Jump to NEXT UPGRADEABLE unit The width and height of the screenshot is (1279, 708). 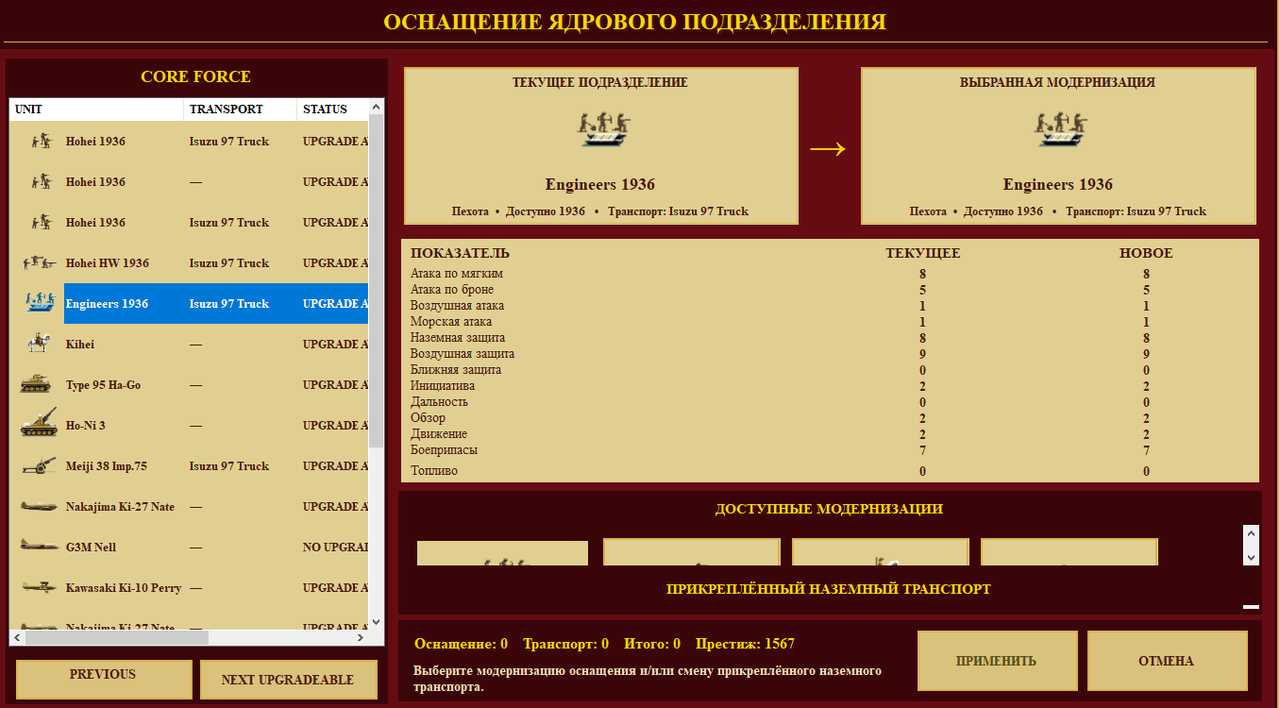click(288, 679)
